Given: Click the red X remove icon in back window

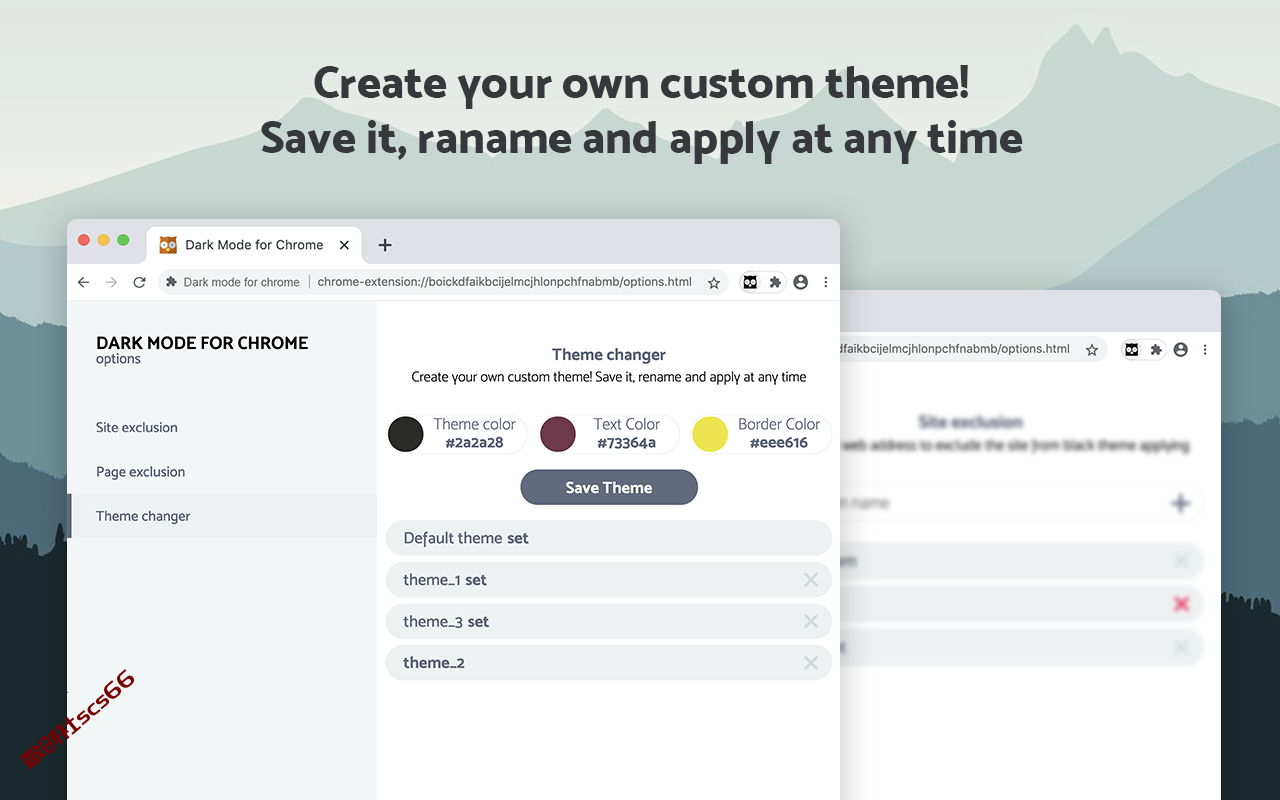Looking at the screenshot, I should (x=1182, y=604).
